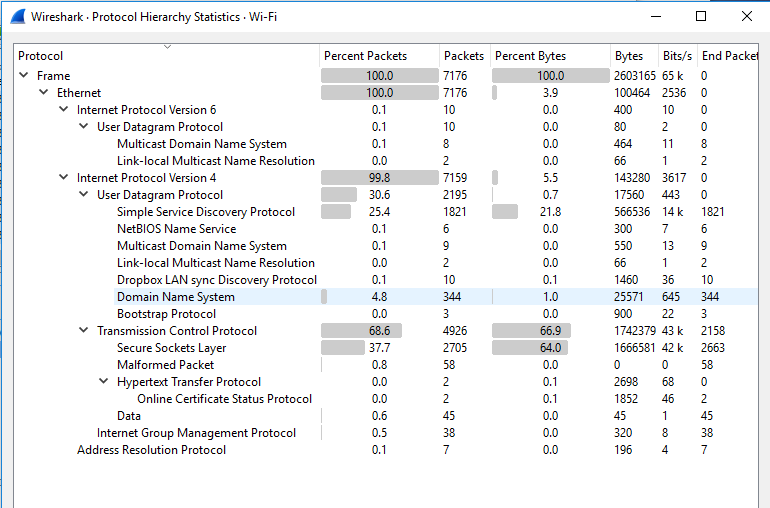Collapse the Frame tree node

(x=24, y=75)
